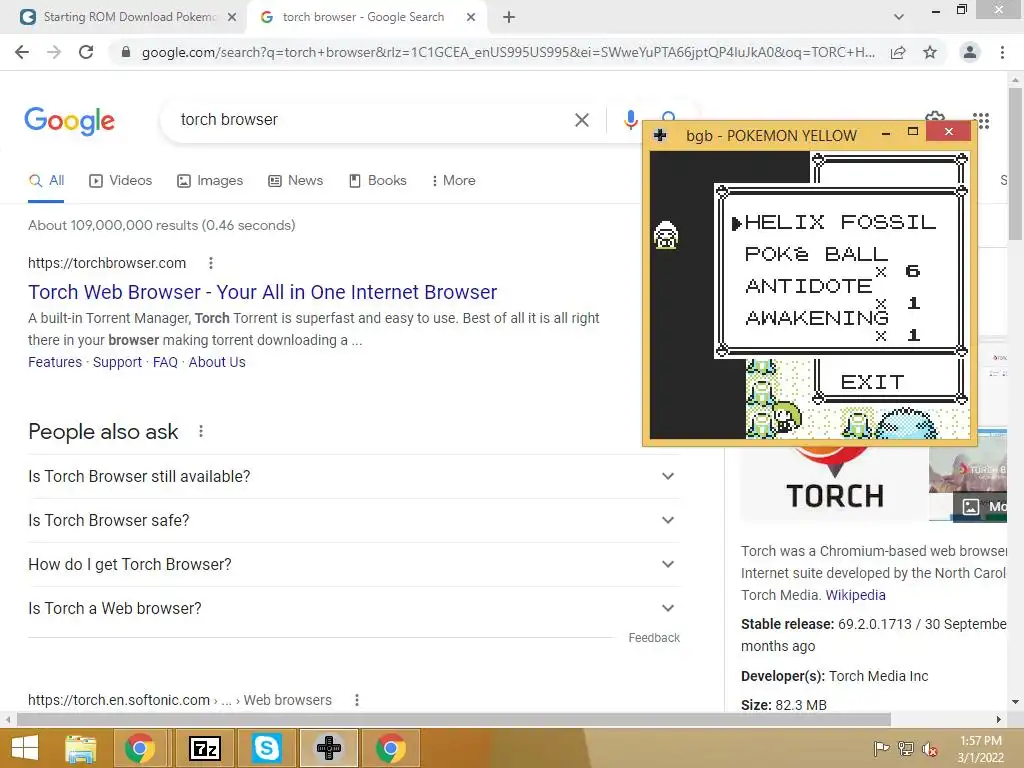Click the Action Center flag icon
Viewport: 1024px width, 768px height.
coord(881,749)
